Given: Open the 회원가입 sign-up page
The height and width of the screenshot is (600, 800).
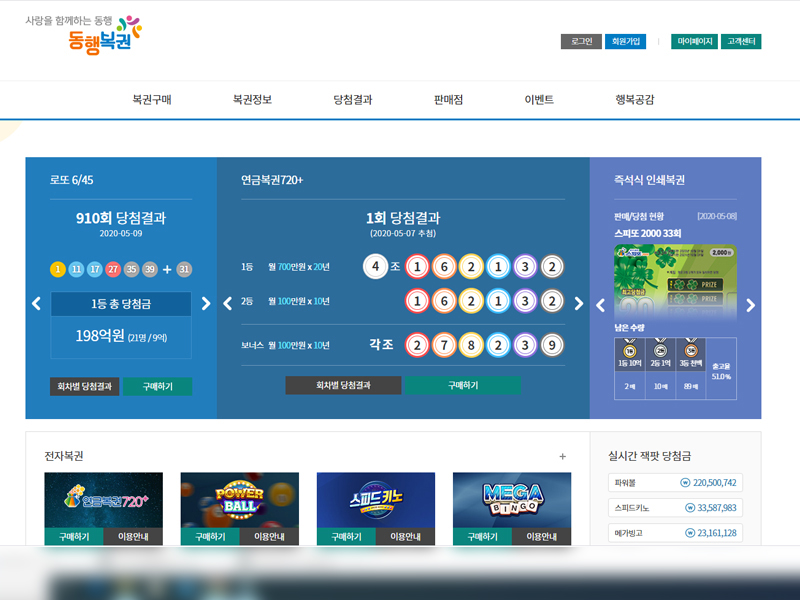Looking at the screenshot, I should pos(626,41).
